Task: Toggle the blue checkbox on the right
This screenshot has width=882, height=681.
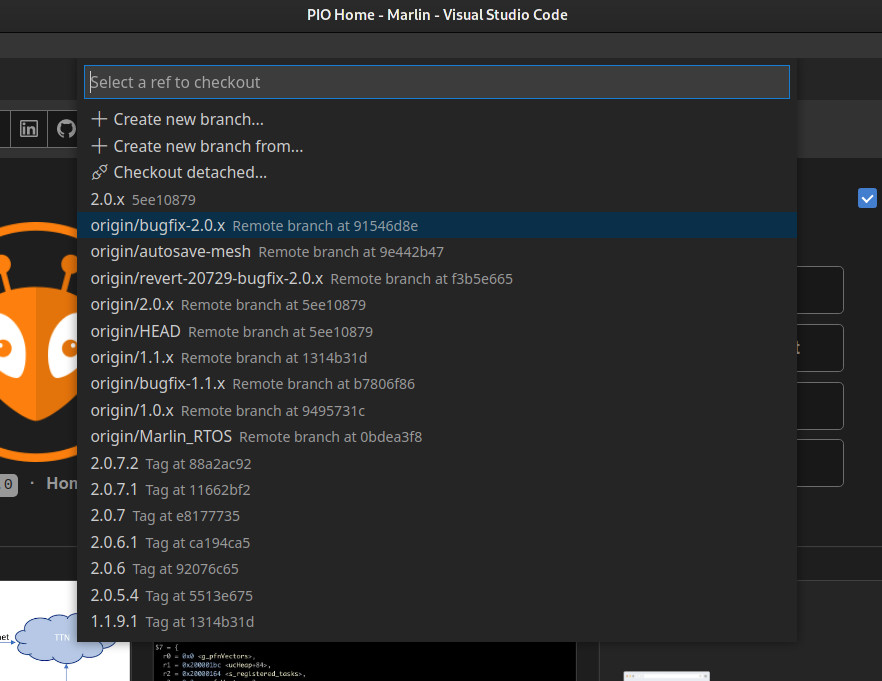Action: 867,198
